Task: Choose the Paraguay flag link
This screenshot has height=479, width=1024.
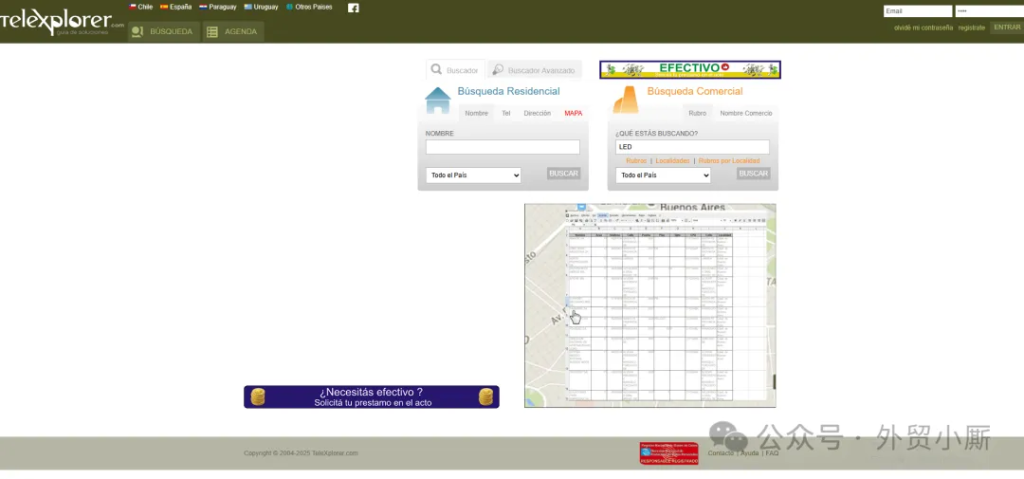Action: (218, 7)
